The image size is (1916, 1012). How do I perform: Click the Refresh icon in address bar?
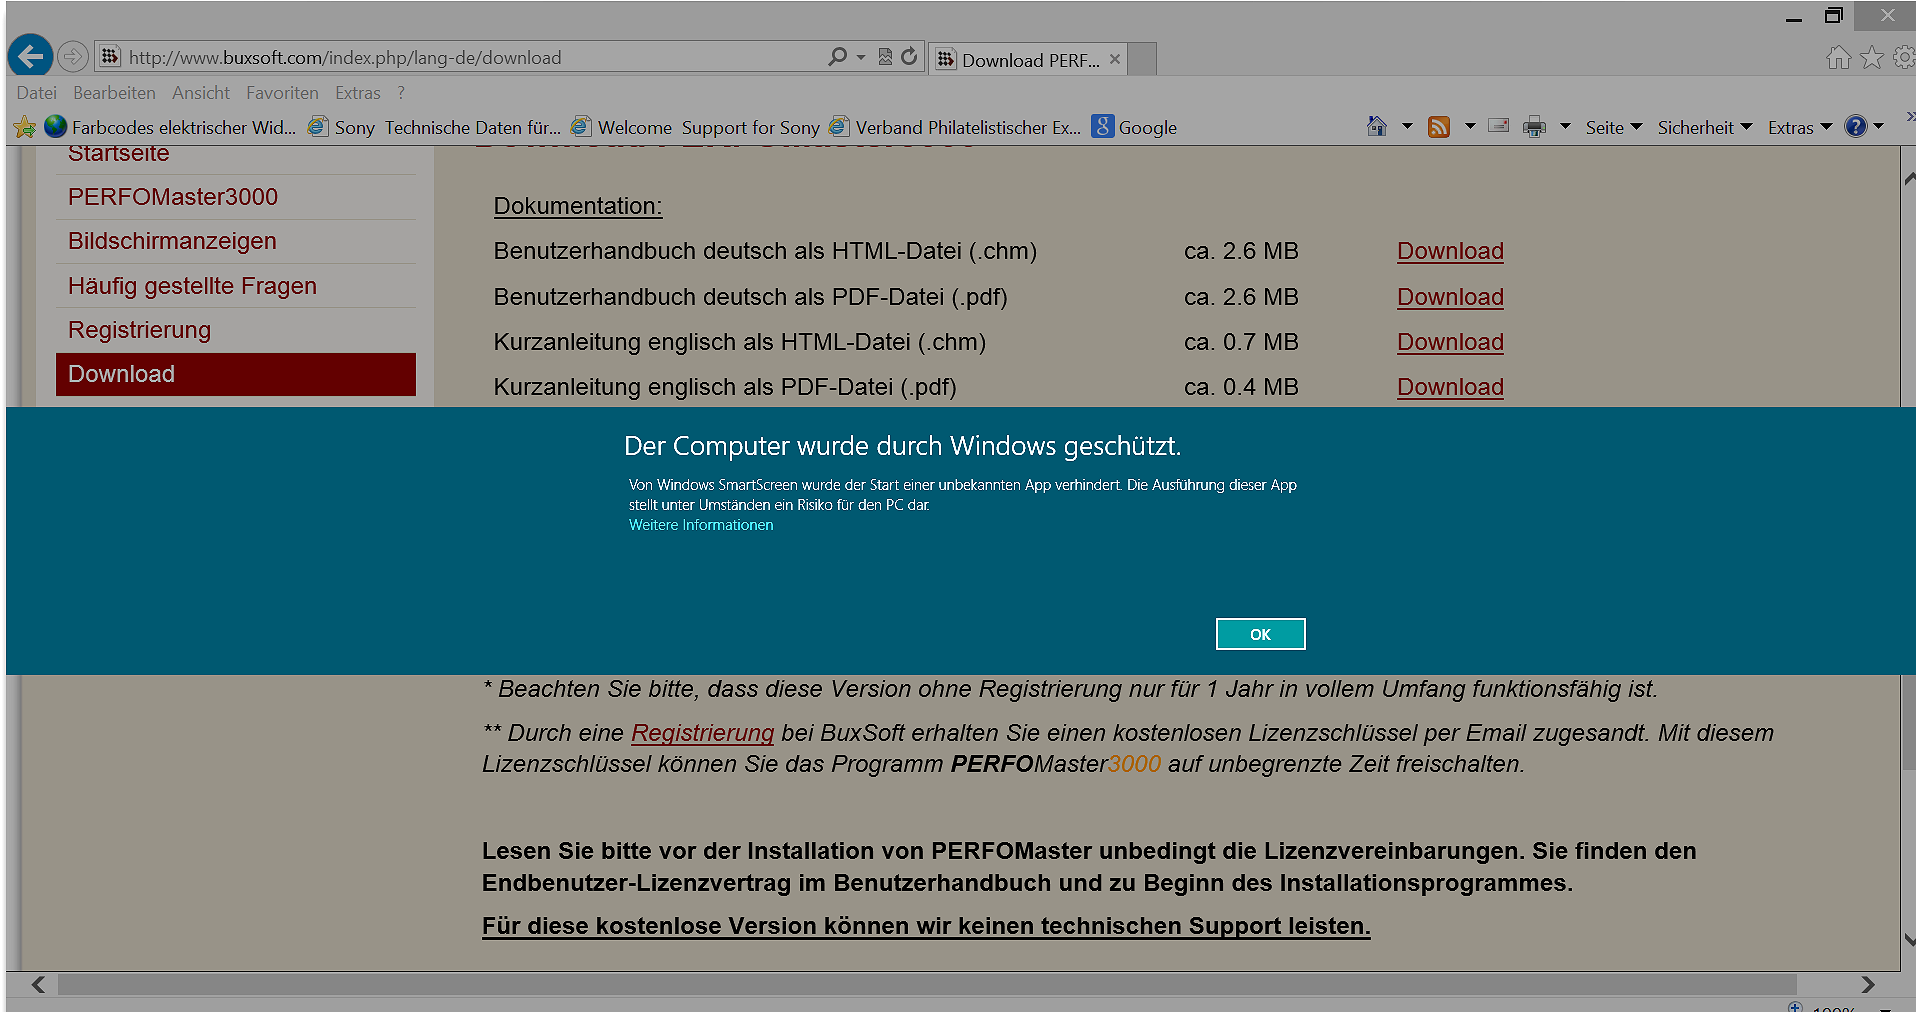(x=909, y=57)
